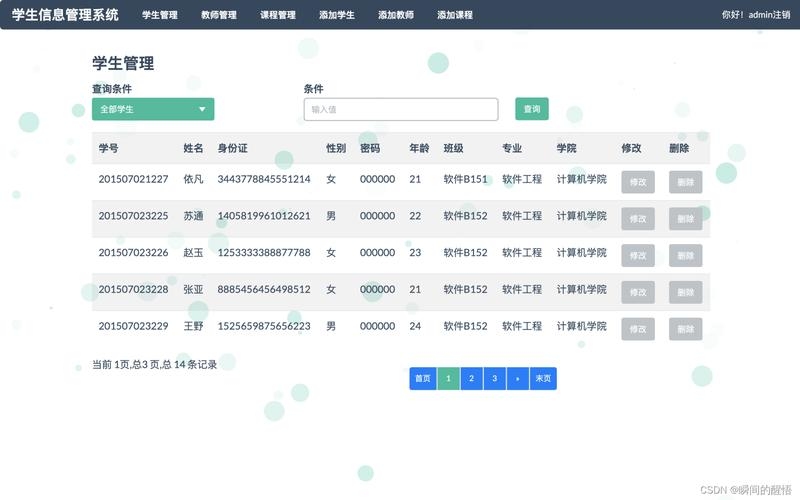Image resolution: width=800 pixels, height=500 pixels.
Task: Click the name 苏通 in table
Action: click(193, 216)
